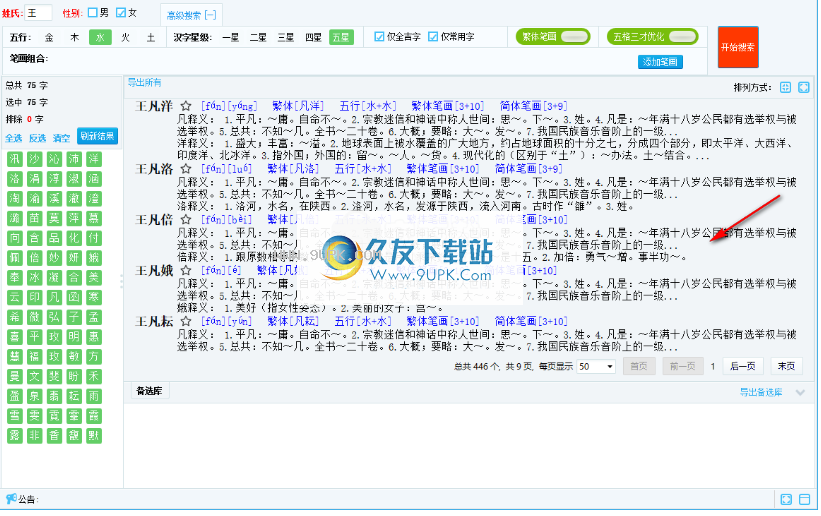Expand the 备选库 panel chevron

click(800, 392)
